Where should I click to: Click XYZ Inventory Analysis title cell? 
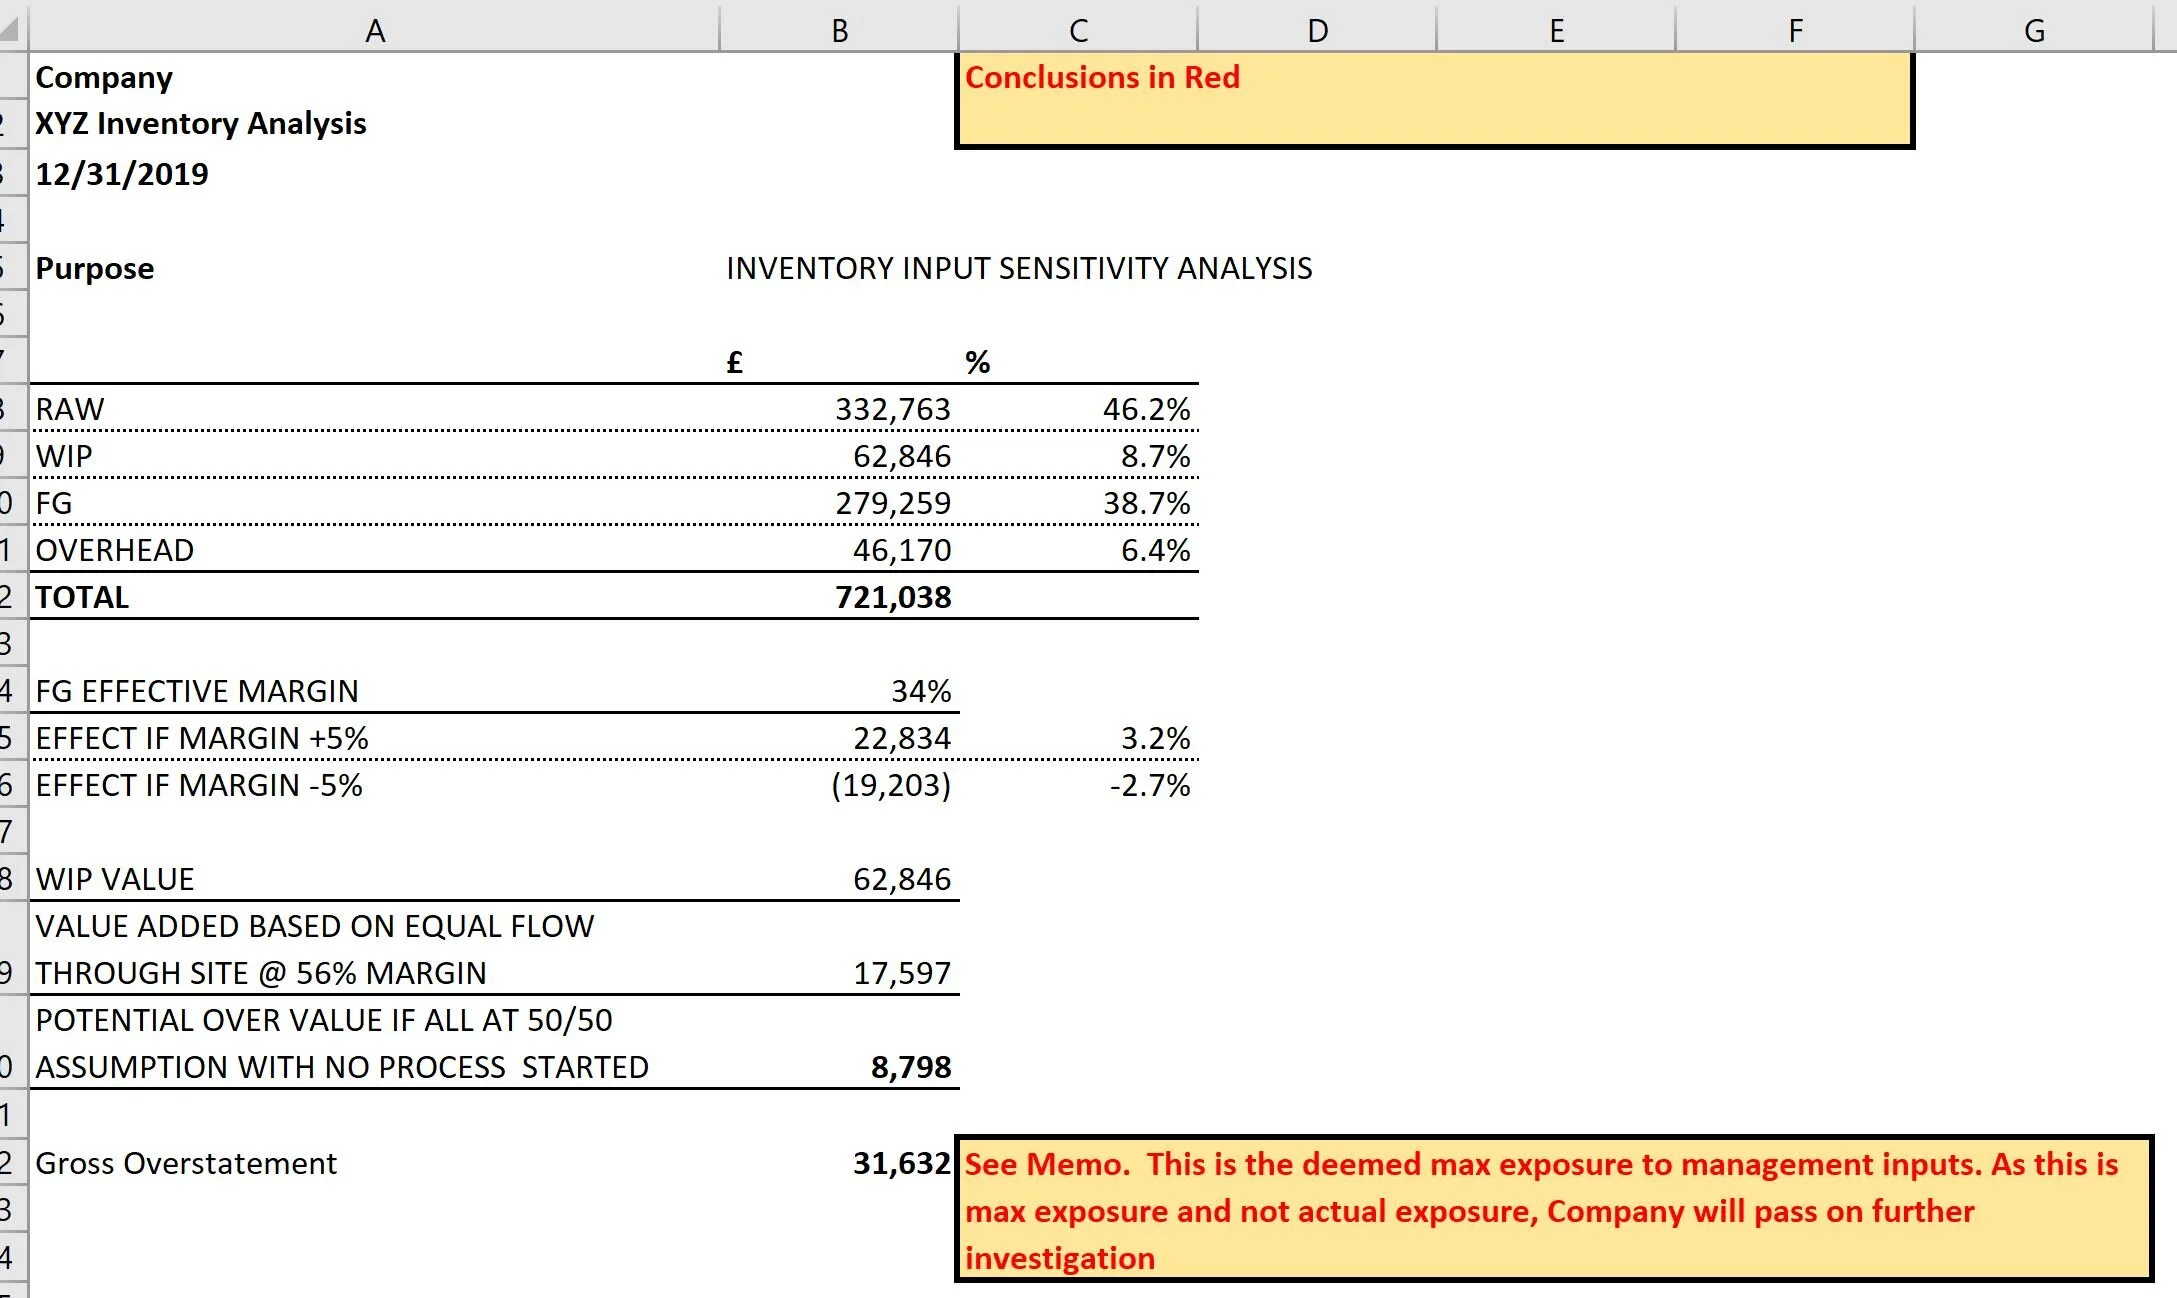pos(201,123)
